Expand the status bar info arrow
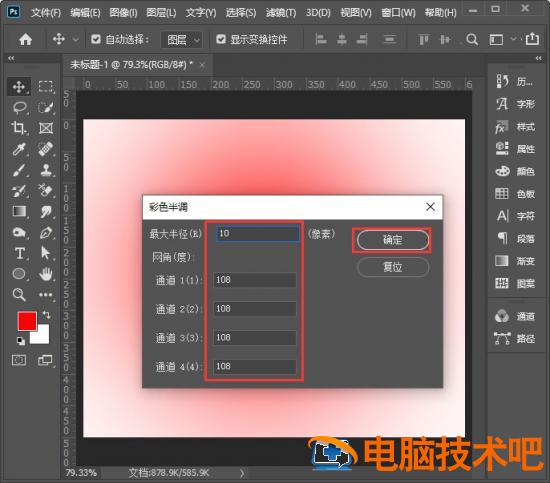 [242, 474]
